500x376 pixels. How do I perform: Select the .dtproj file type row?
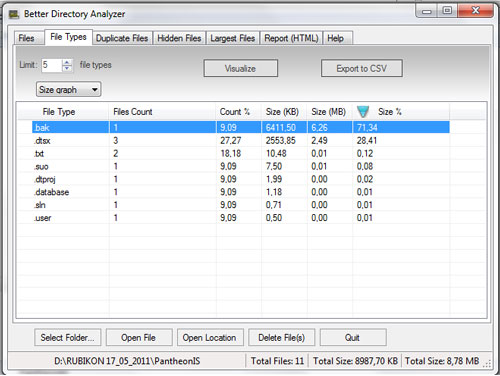241,179
